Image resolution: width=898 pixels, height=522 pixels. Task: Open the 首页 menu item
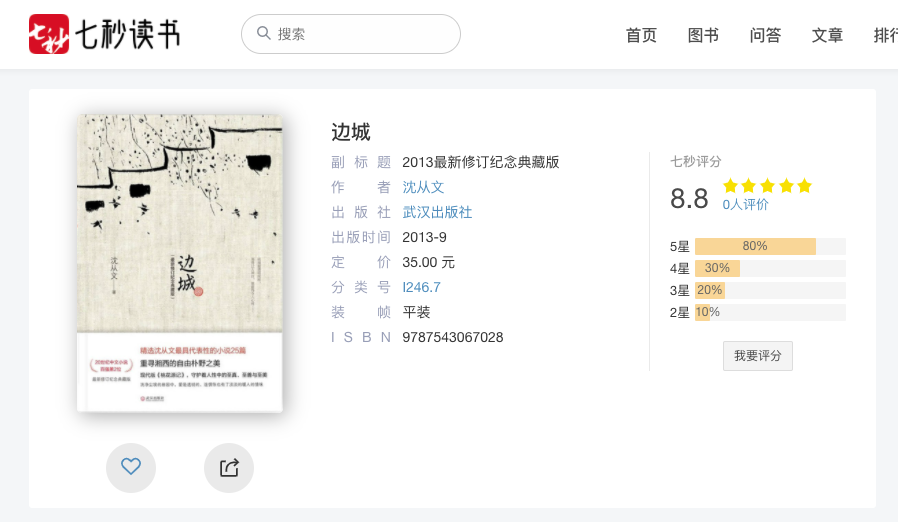pyautogui.click(x=641, y=36)
